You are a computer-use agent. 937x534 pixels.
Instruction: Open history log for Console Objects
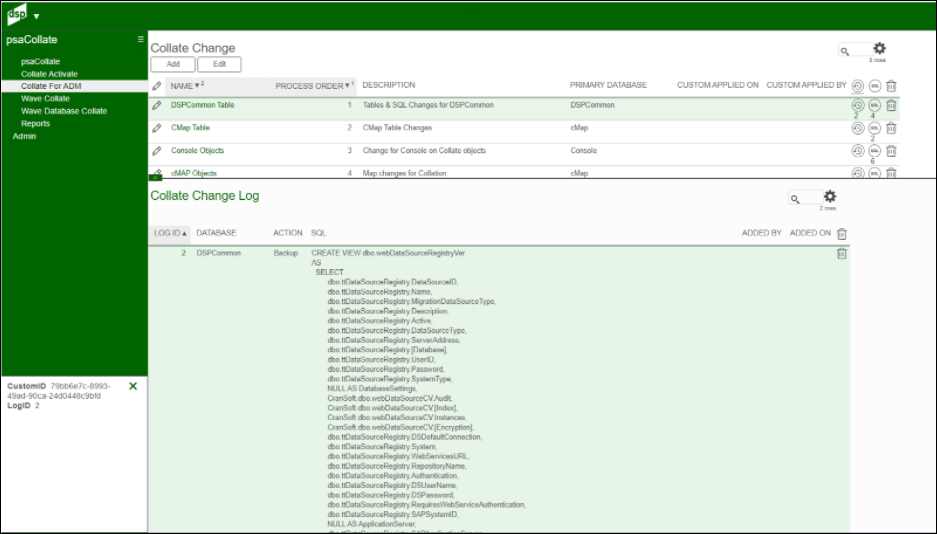click(858, 151)
